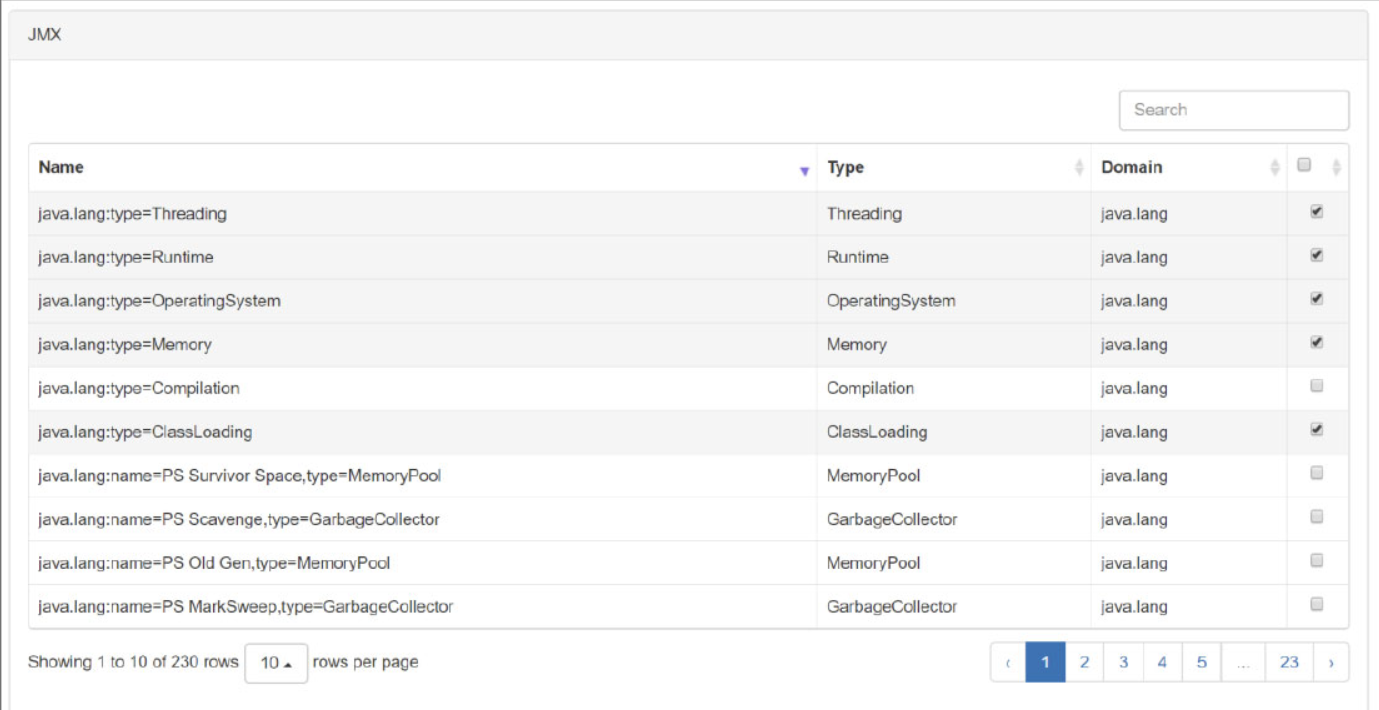Check the PS Old Gen MemoryPool checkbox

1316,561
